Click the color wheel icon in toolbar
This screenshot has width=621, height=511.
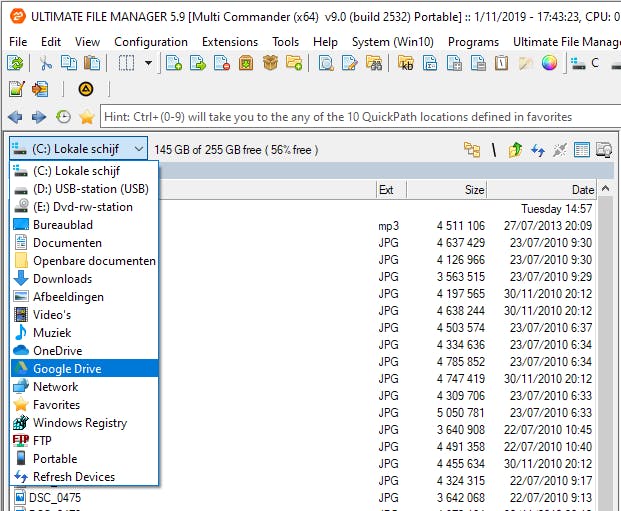[549, 63]
